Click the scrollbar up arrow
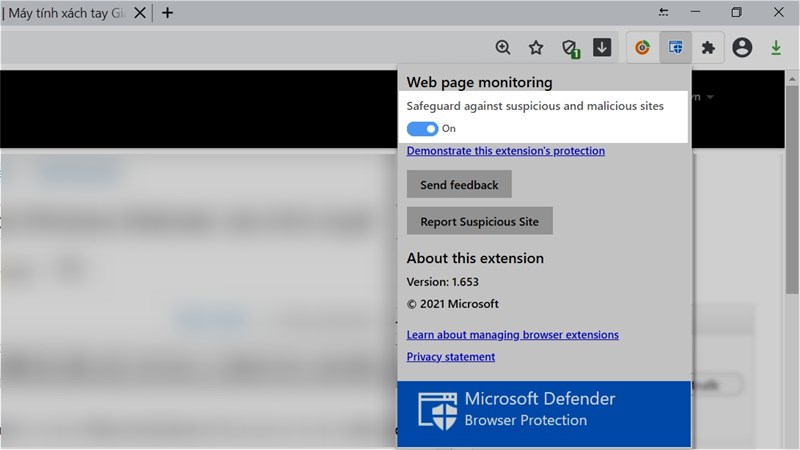The width and height of the screenshot is (800, 450). click(792, 79)
